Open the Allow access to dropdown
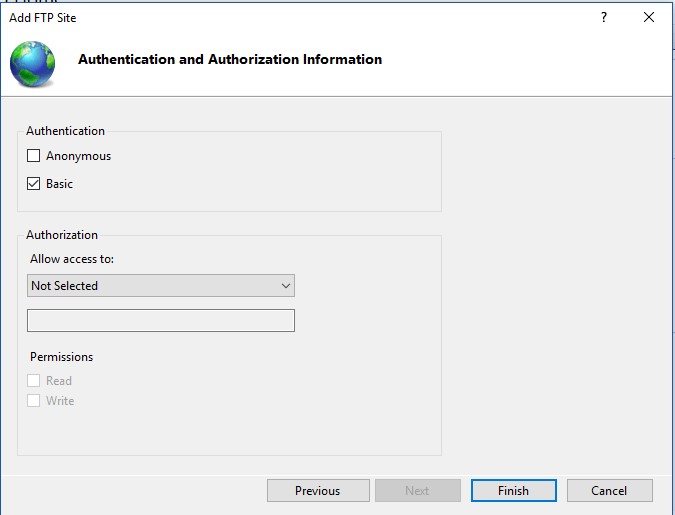The height and width of the screenshot is (515, 675). 161,285
